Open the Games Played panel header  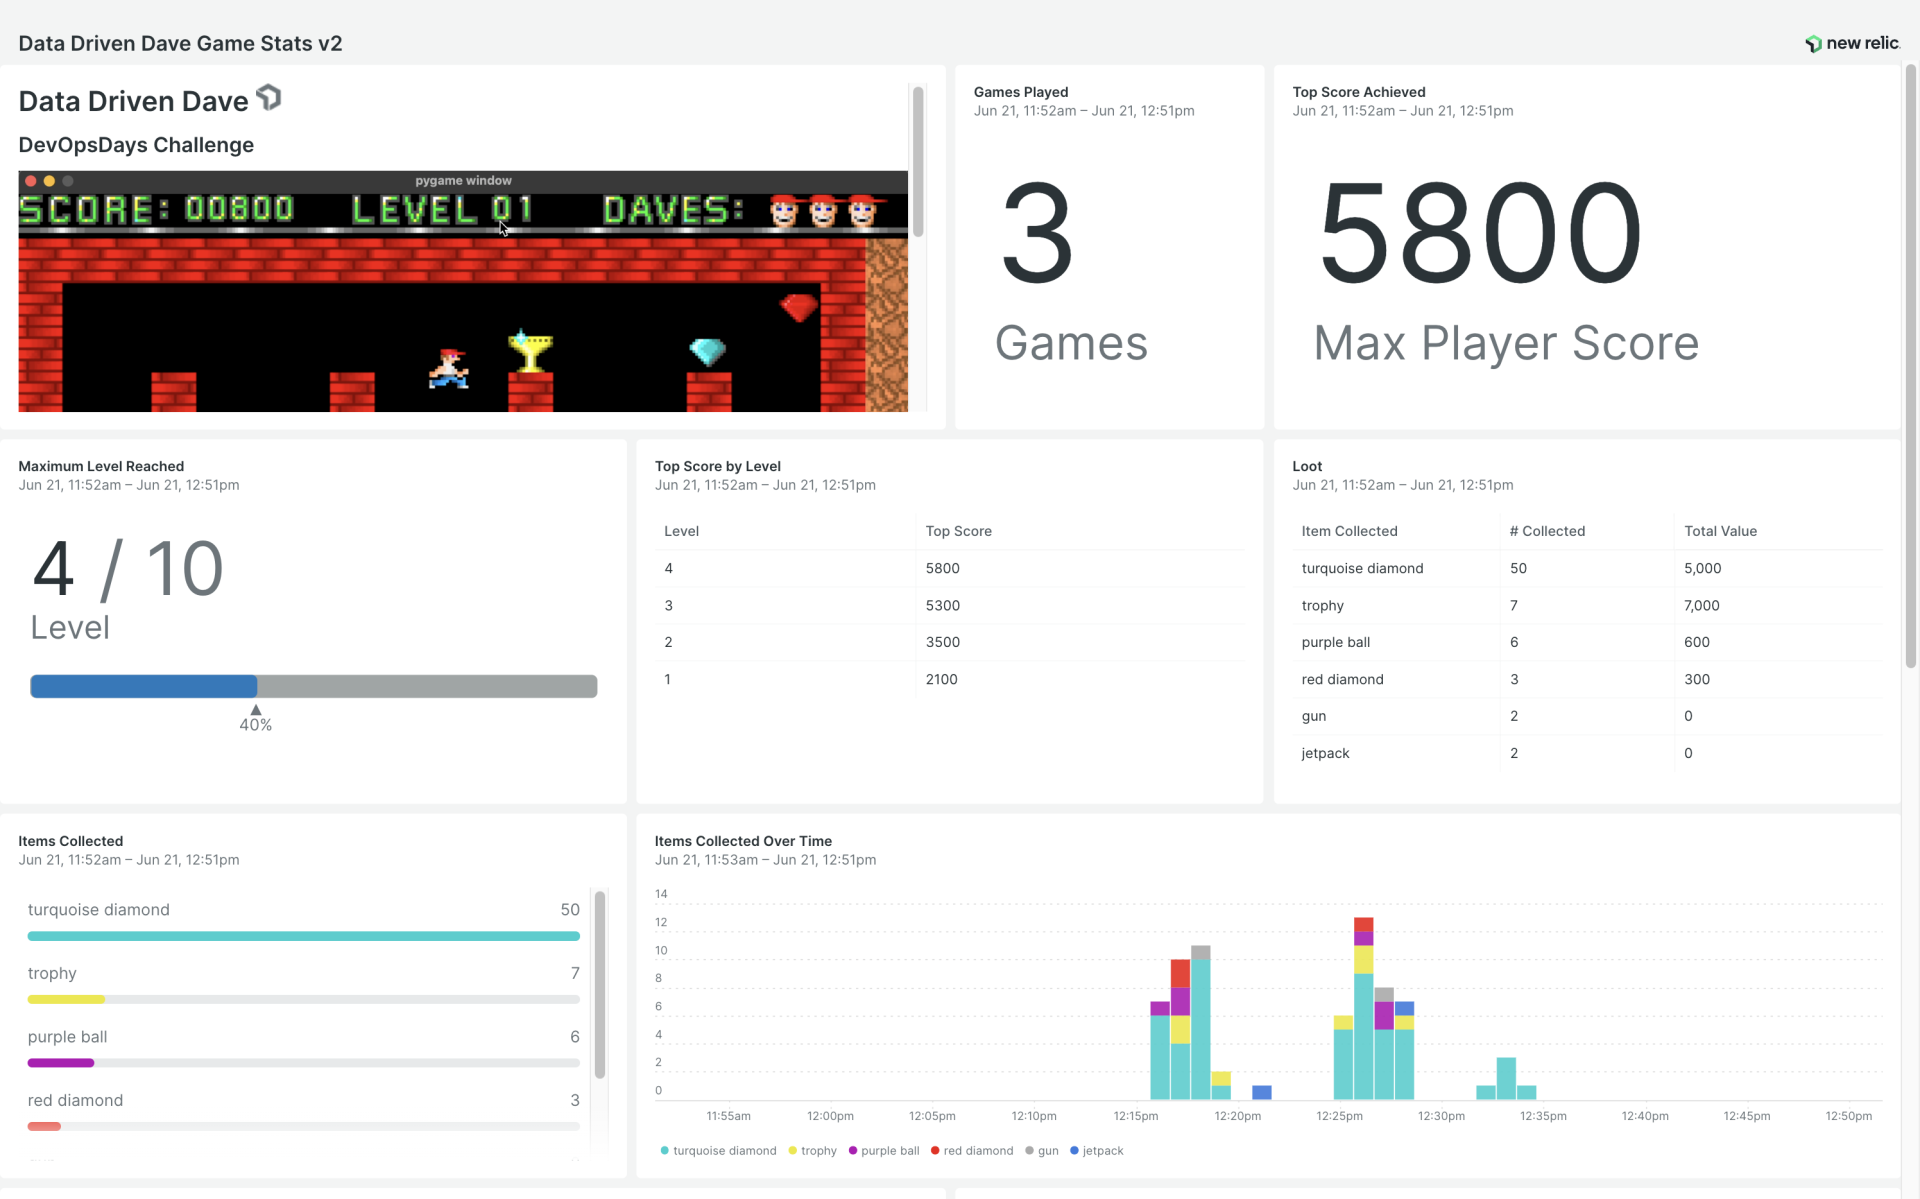[1020, 91]
